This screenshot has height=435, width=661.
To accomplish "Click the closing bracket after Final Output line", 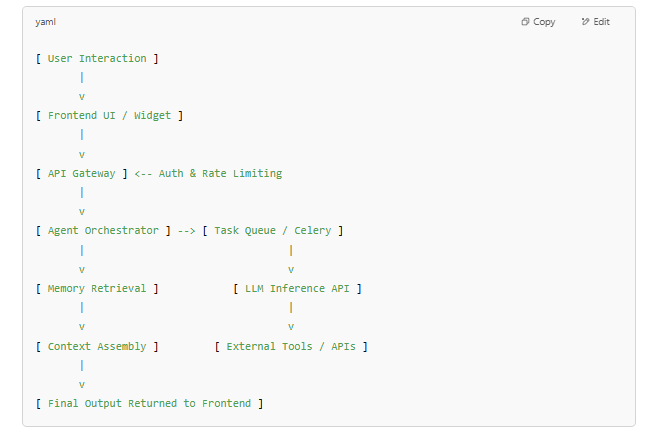I will point(261,403).
